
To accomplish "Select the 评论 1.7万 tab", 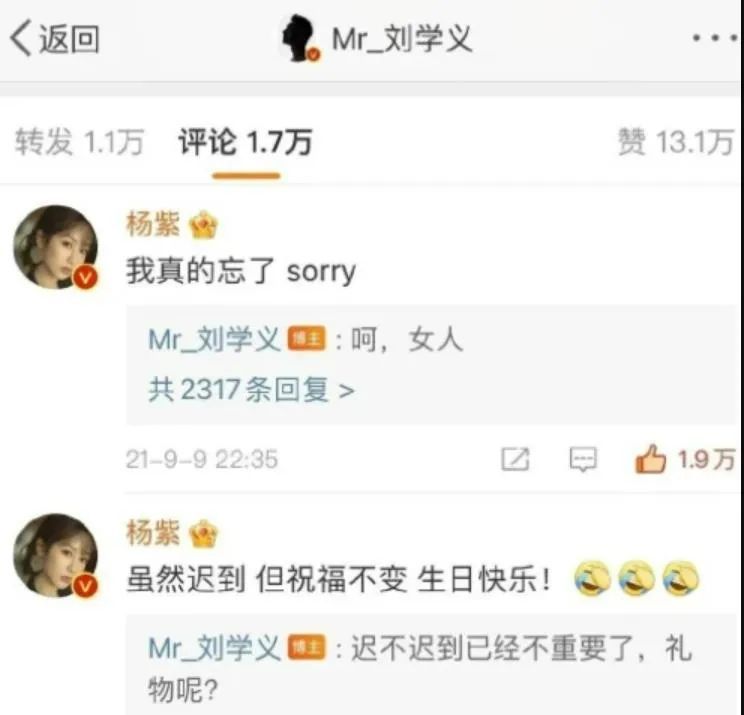I will (245, 141).
